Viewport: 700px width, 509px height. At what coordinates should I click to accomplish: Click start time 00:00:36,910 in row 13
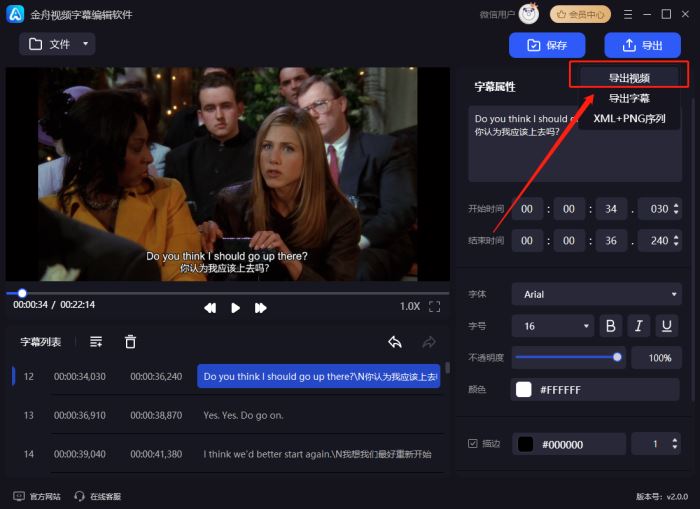80,415
